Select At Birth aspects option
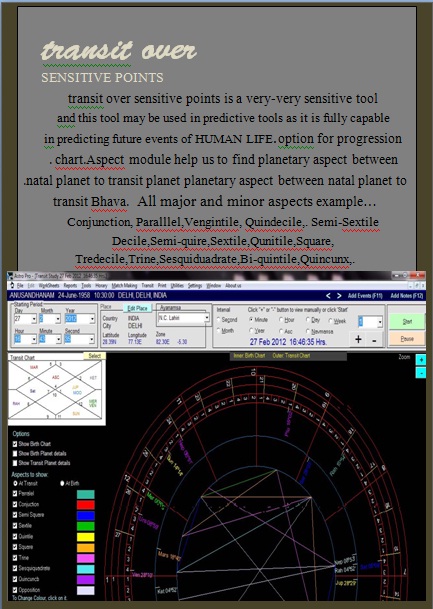433x609 pixels. [x=62, y=484]
